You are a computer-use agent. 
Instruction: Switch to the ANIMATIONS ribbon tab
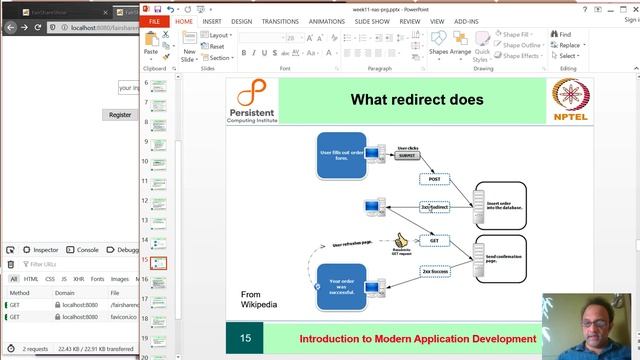pos(327,22)
